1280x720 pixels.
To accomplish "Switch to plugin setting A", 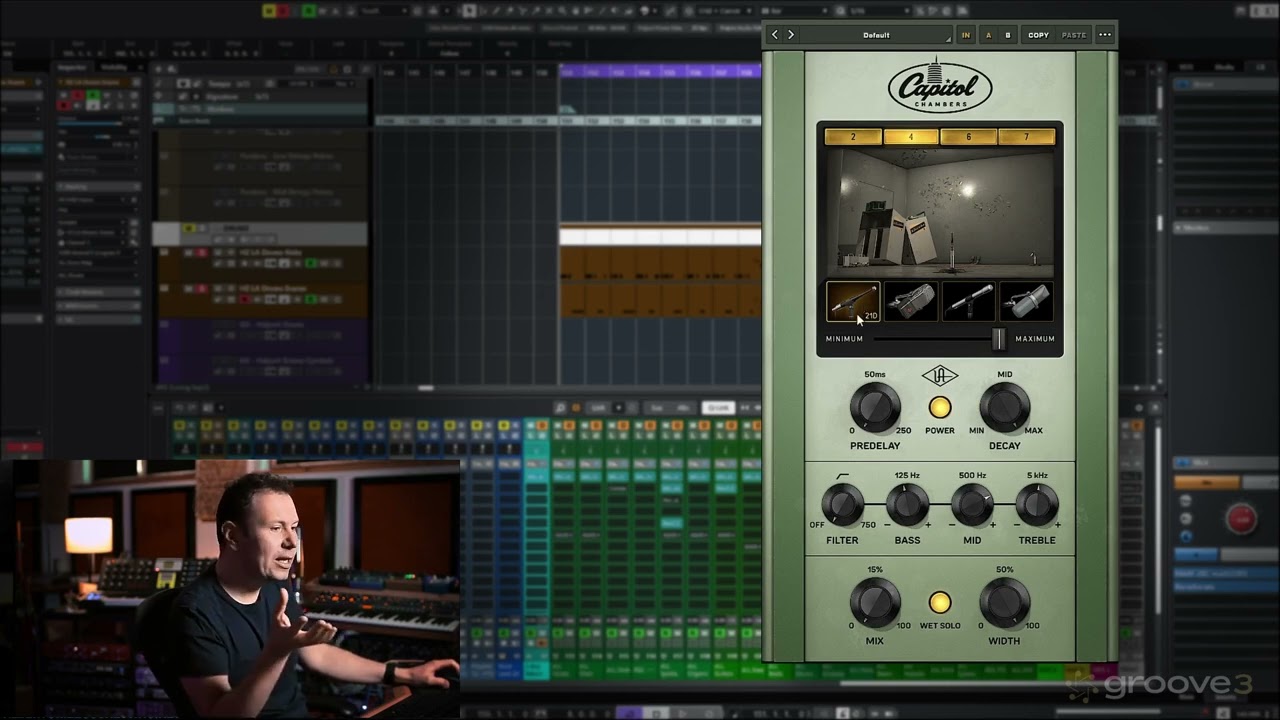I will 989,35.
